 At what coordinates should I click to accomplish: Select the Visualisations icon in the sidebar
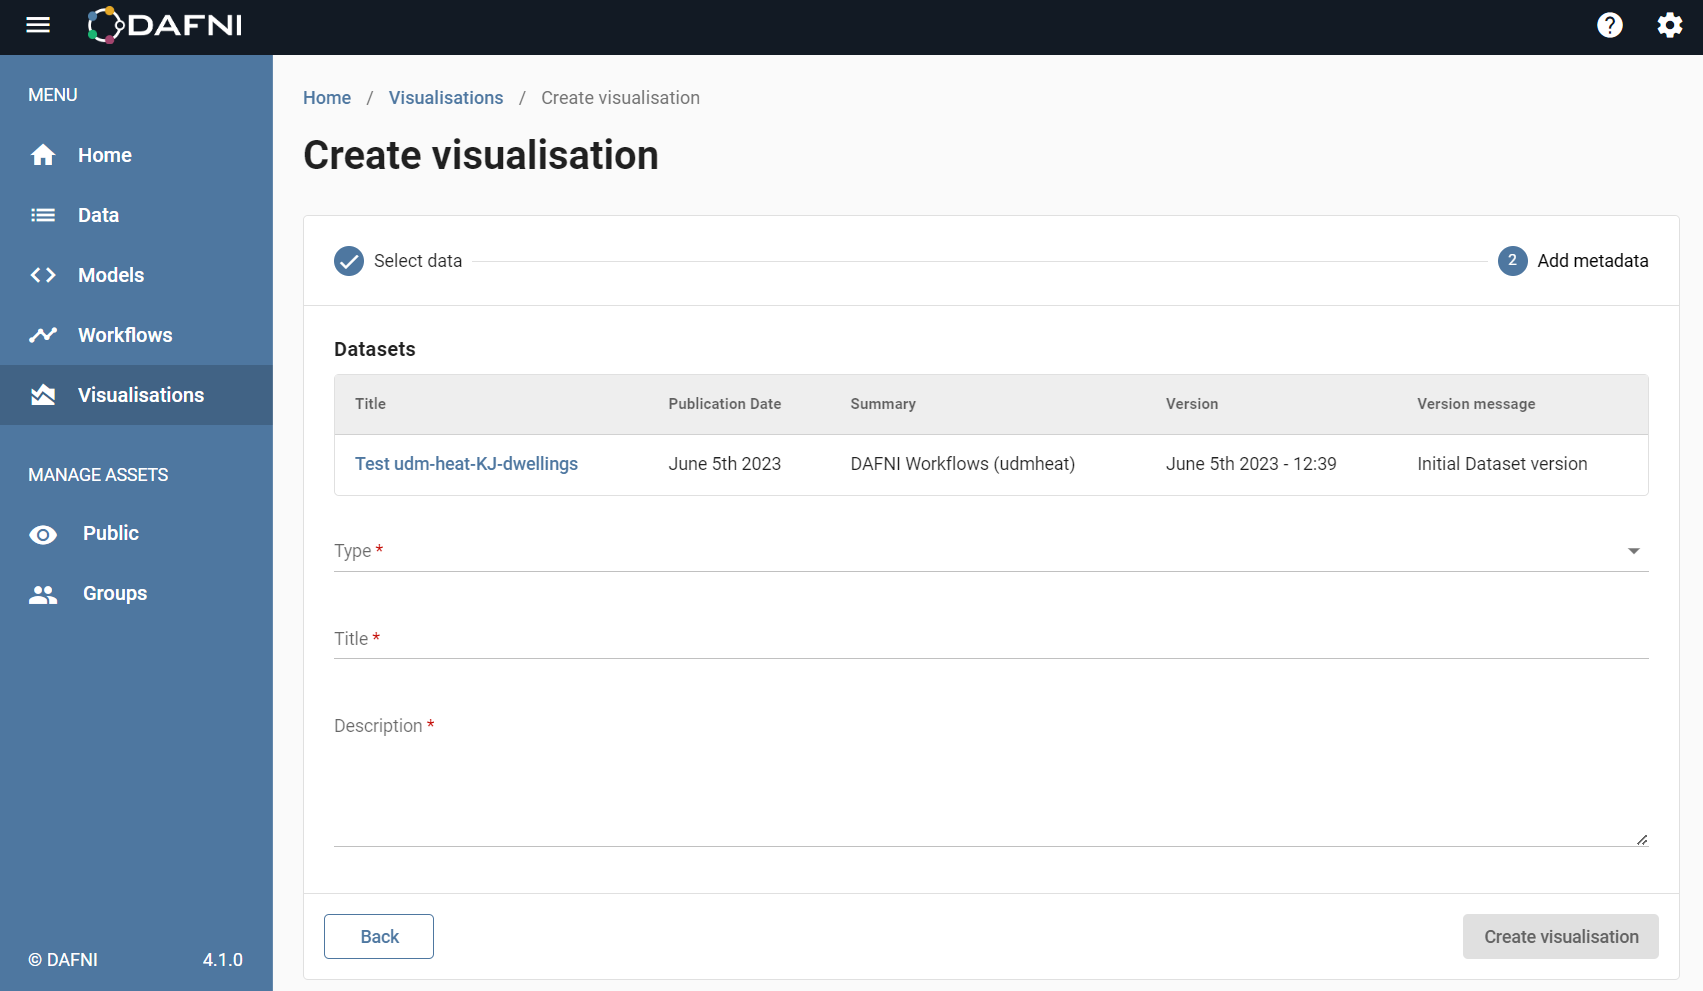(43, 394)
